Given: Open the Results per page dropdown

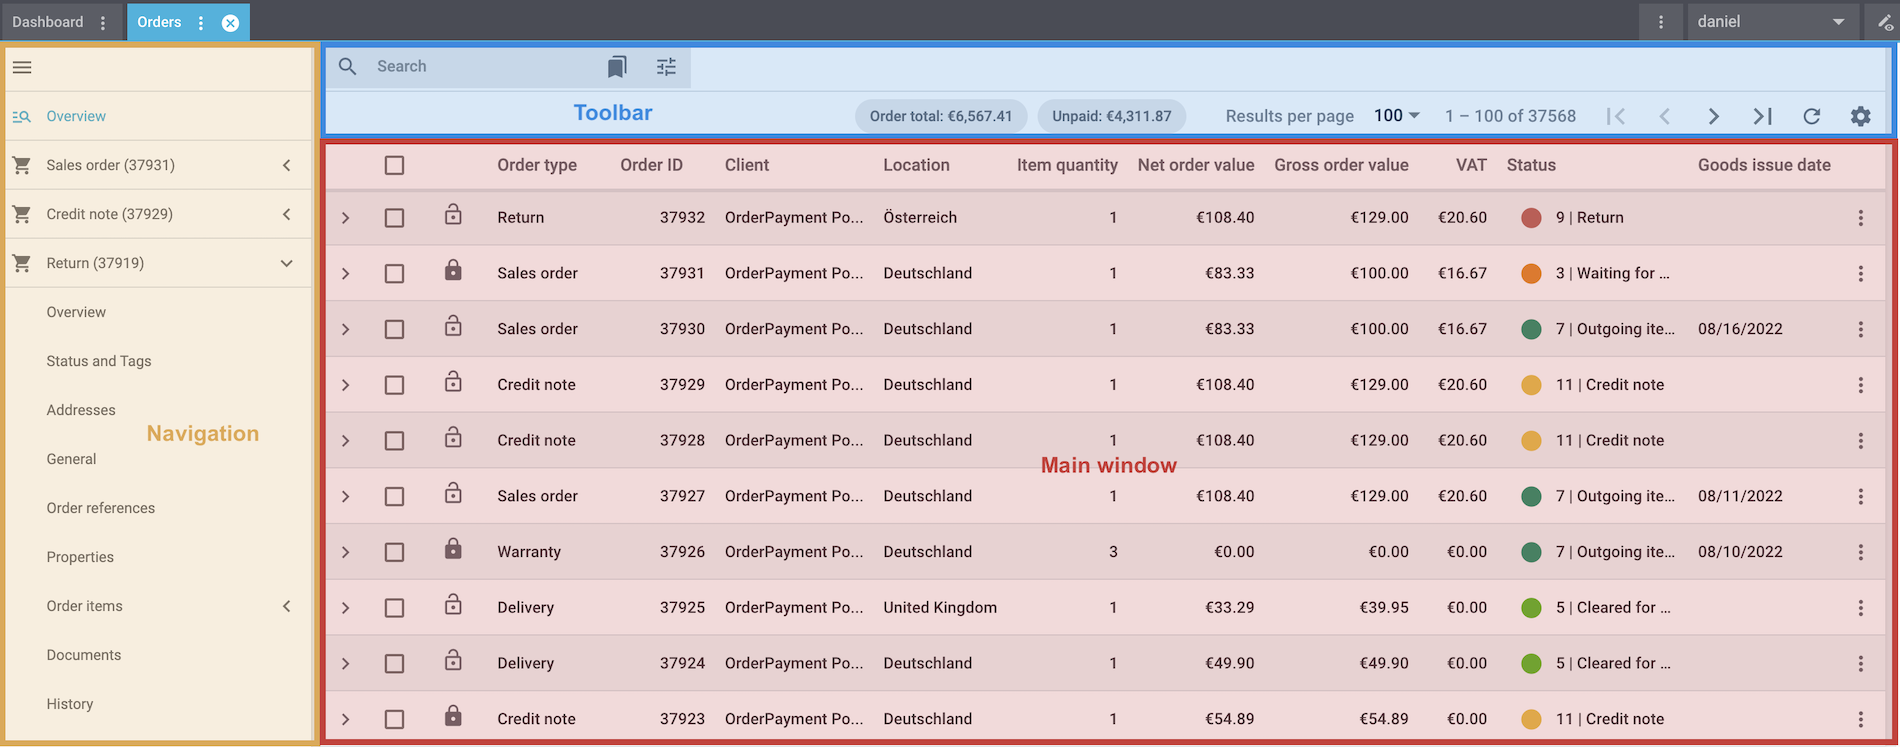Looking at the screenshot, I should [x=1396, y=116].
